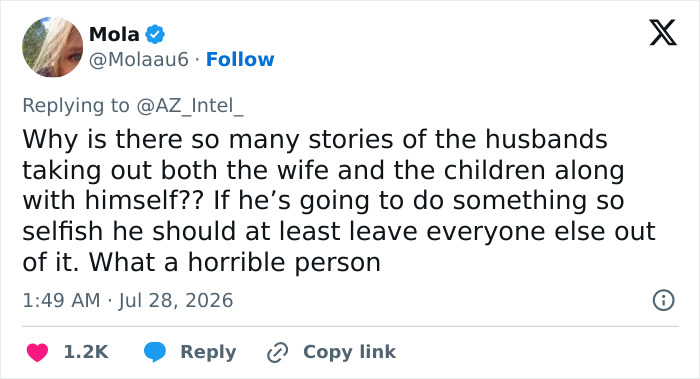Click the Reply text button
The height and width of the screenshot is (379, 700).
[208, 352]
